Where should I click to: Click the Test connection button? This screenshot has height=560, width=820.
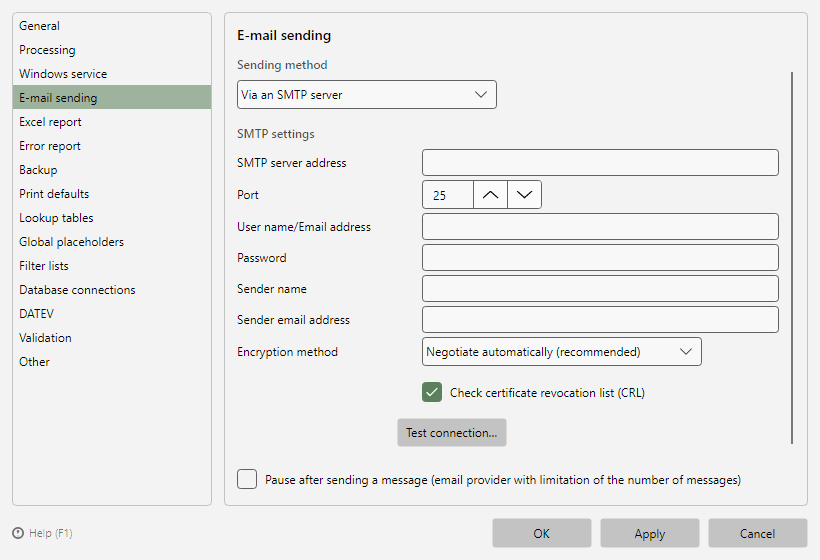(x=452, y=432)
